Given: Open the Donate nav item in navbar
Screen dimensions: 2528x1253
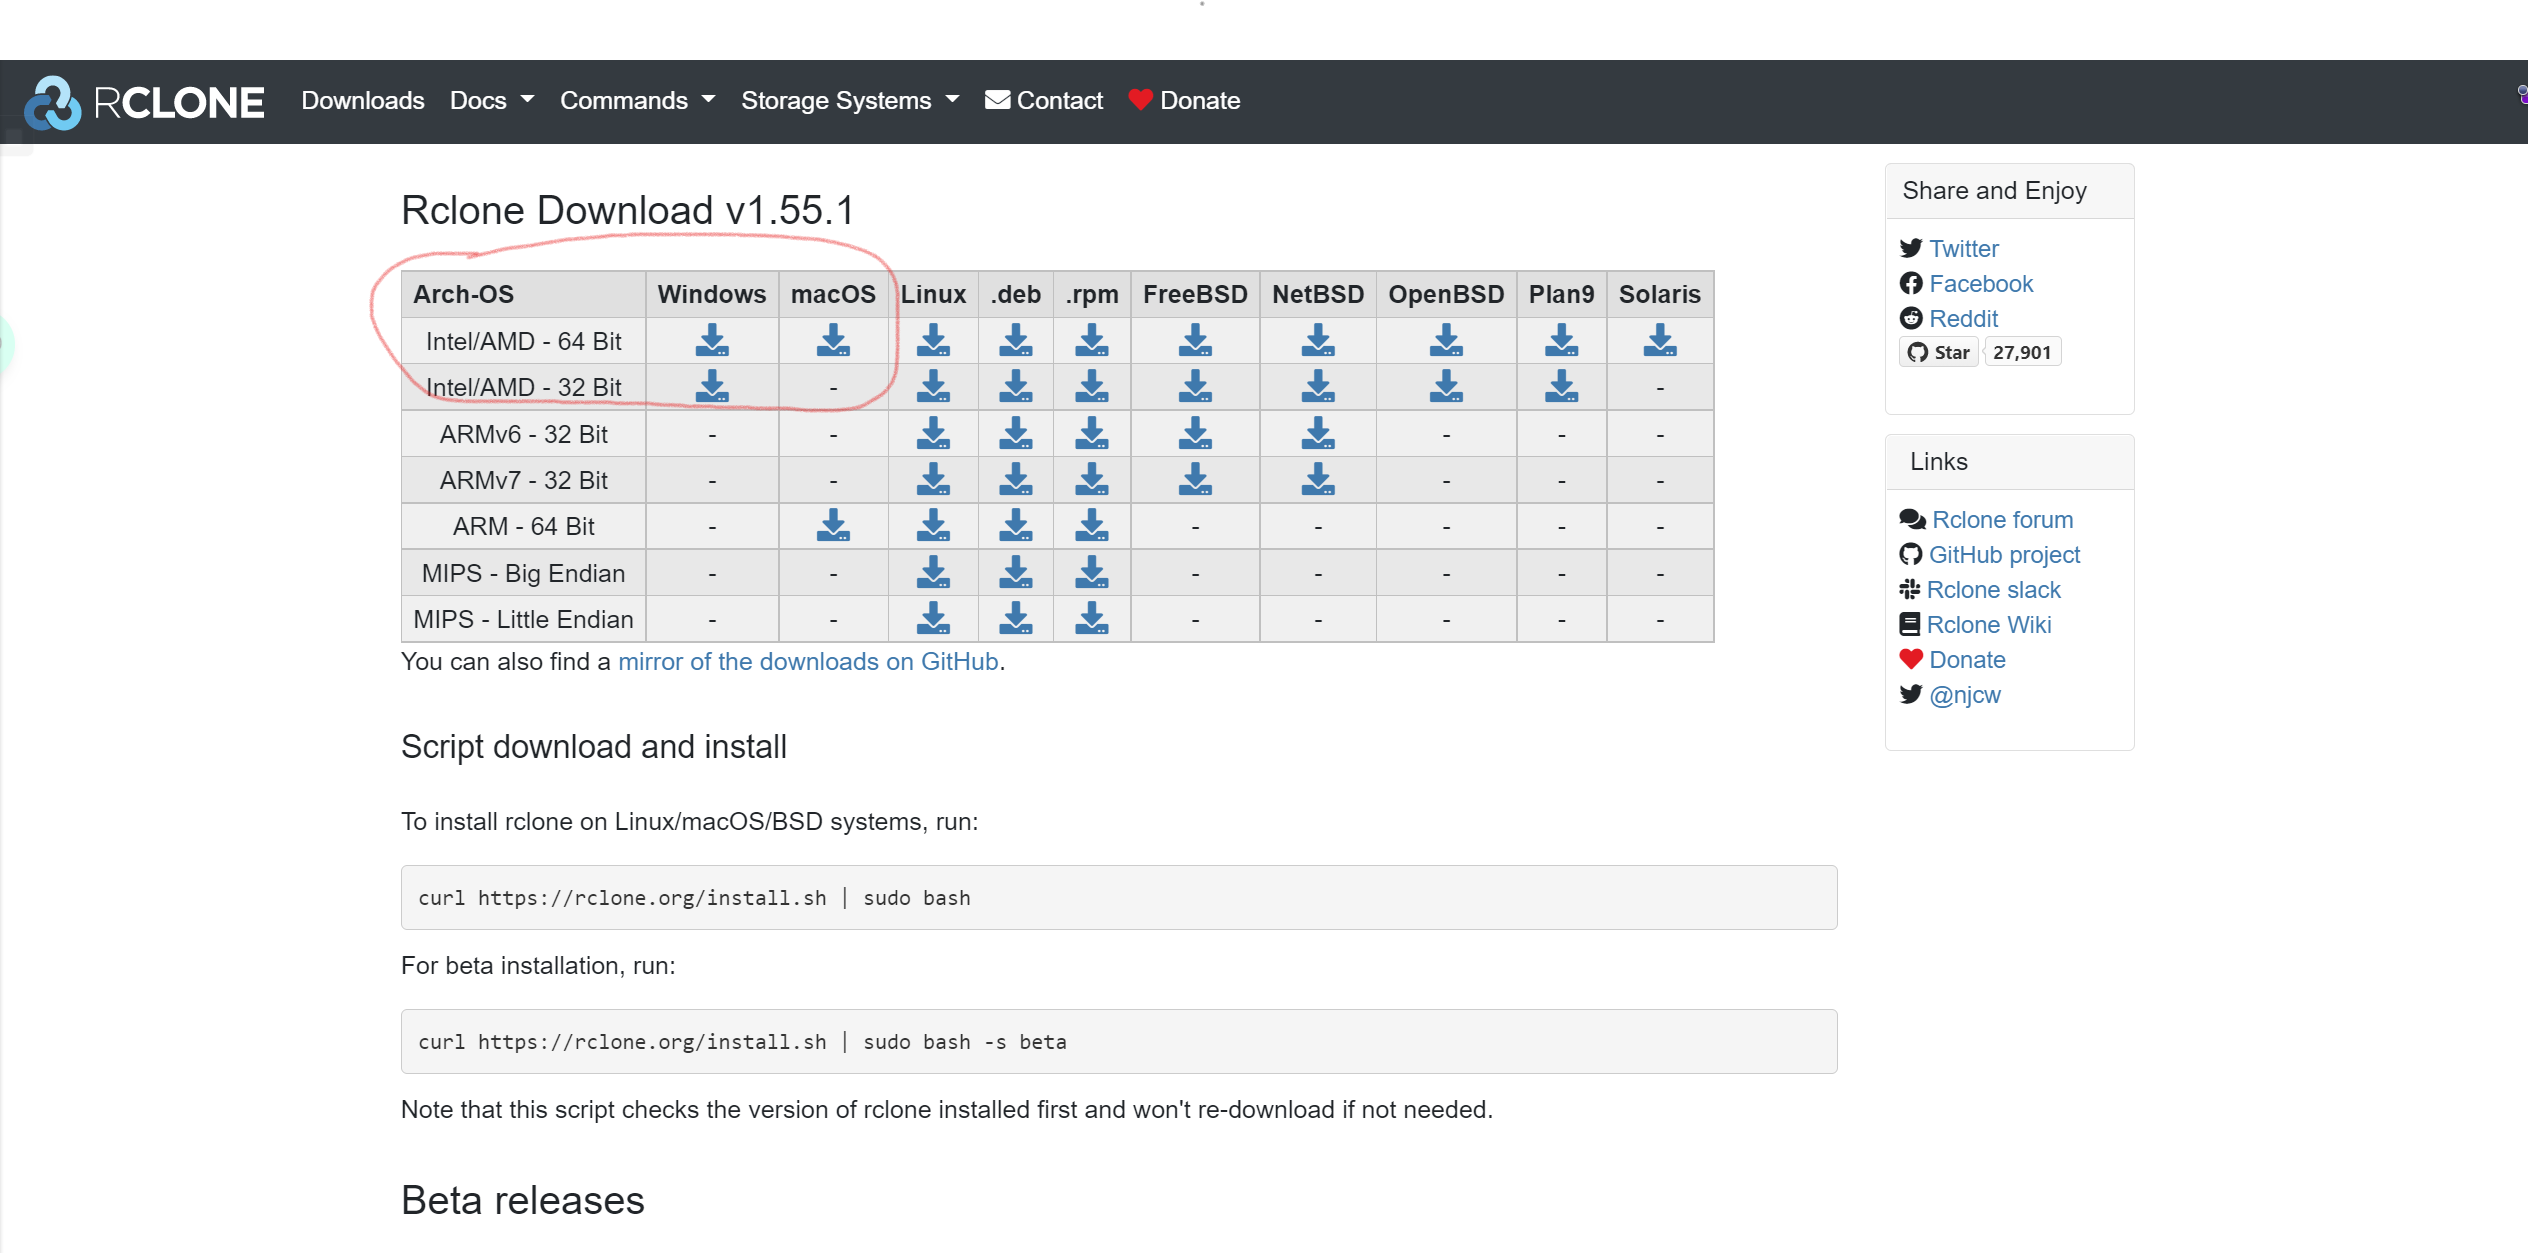Looking at the screenshot, I should click(1185, 101).
